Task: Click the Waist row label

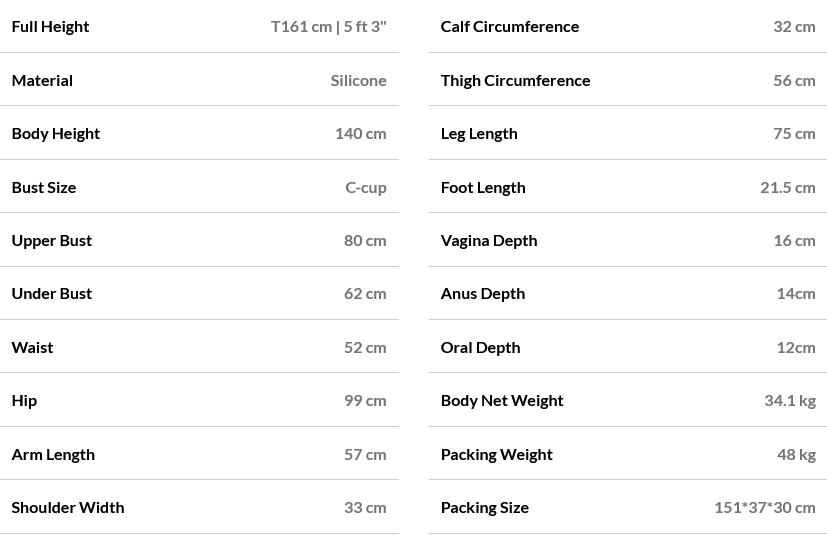Action: pyautogui.click(x=32, y=347)
